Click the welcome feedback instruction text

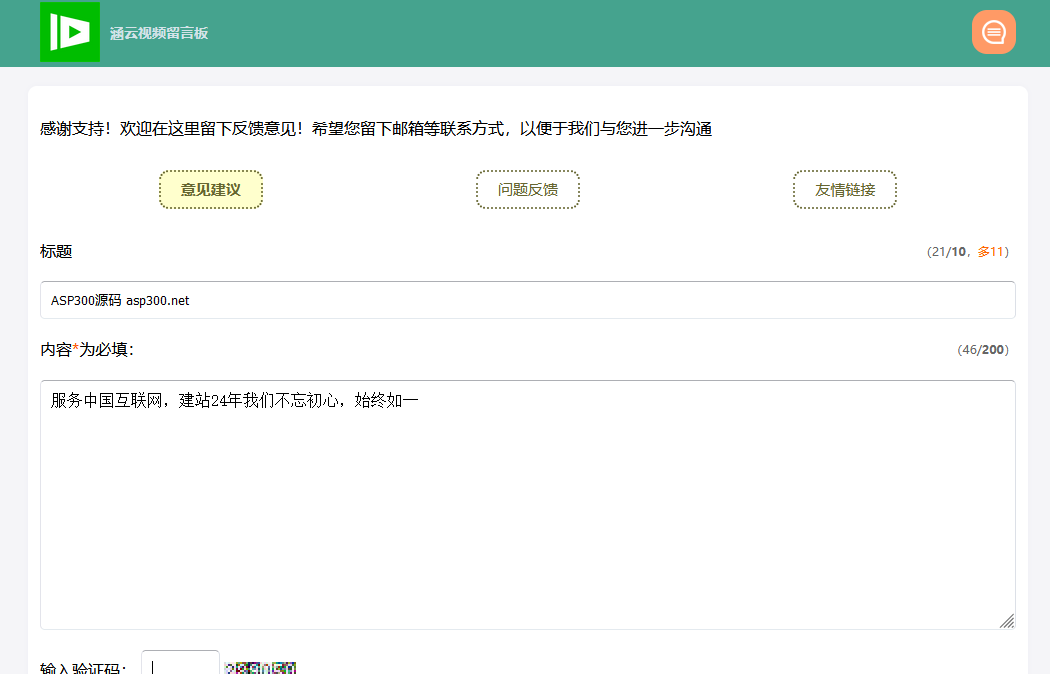pos(375,129)
